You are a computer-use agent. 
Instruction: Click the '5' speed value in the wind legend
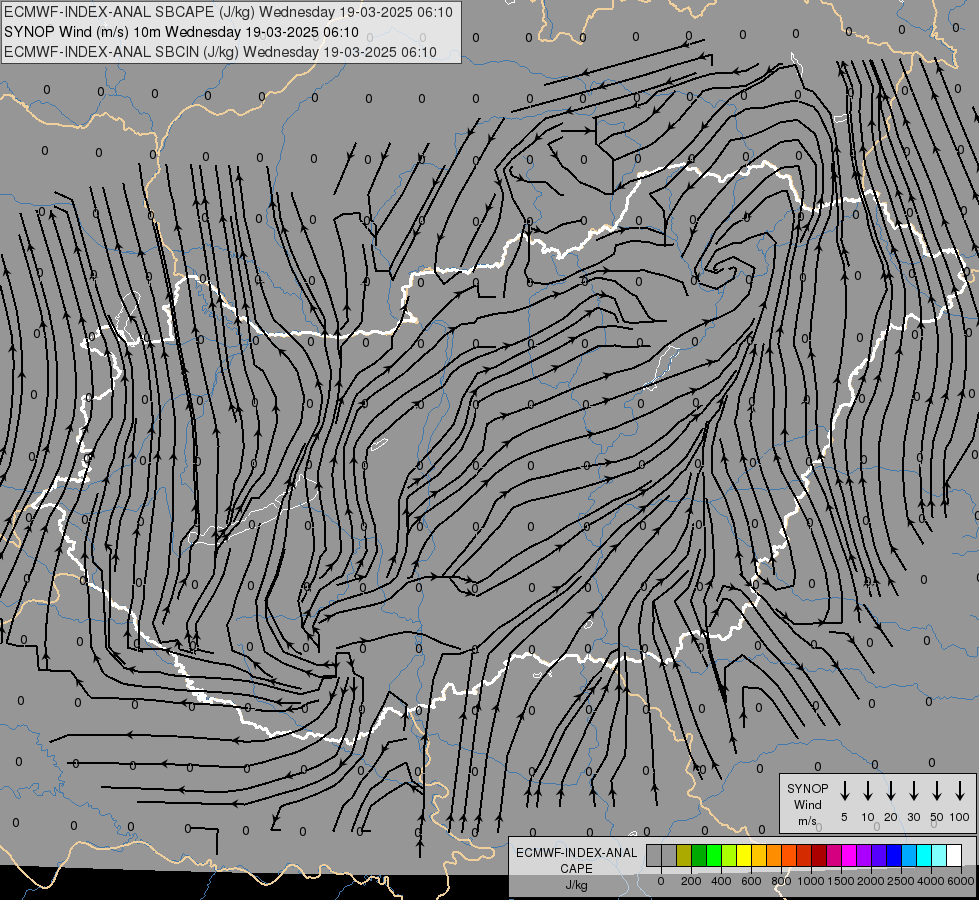[x=844, y=817]
